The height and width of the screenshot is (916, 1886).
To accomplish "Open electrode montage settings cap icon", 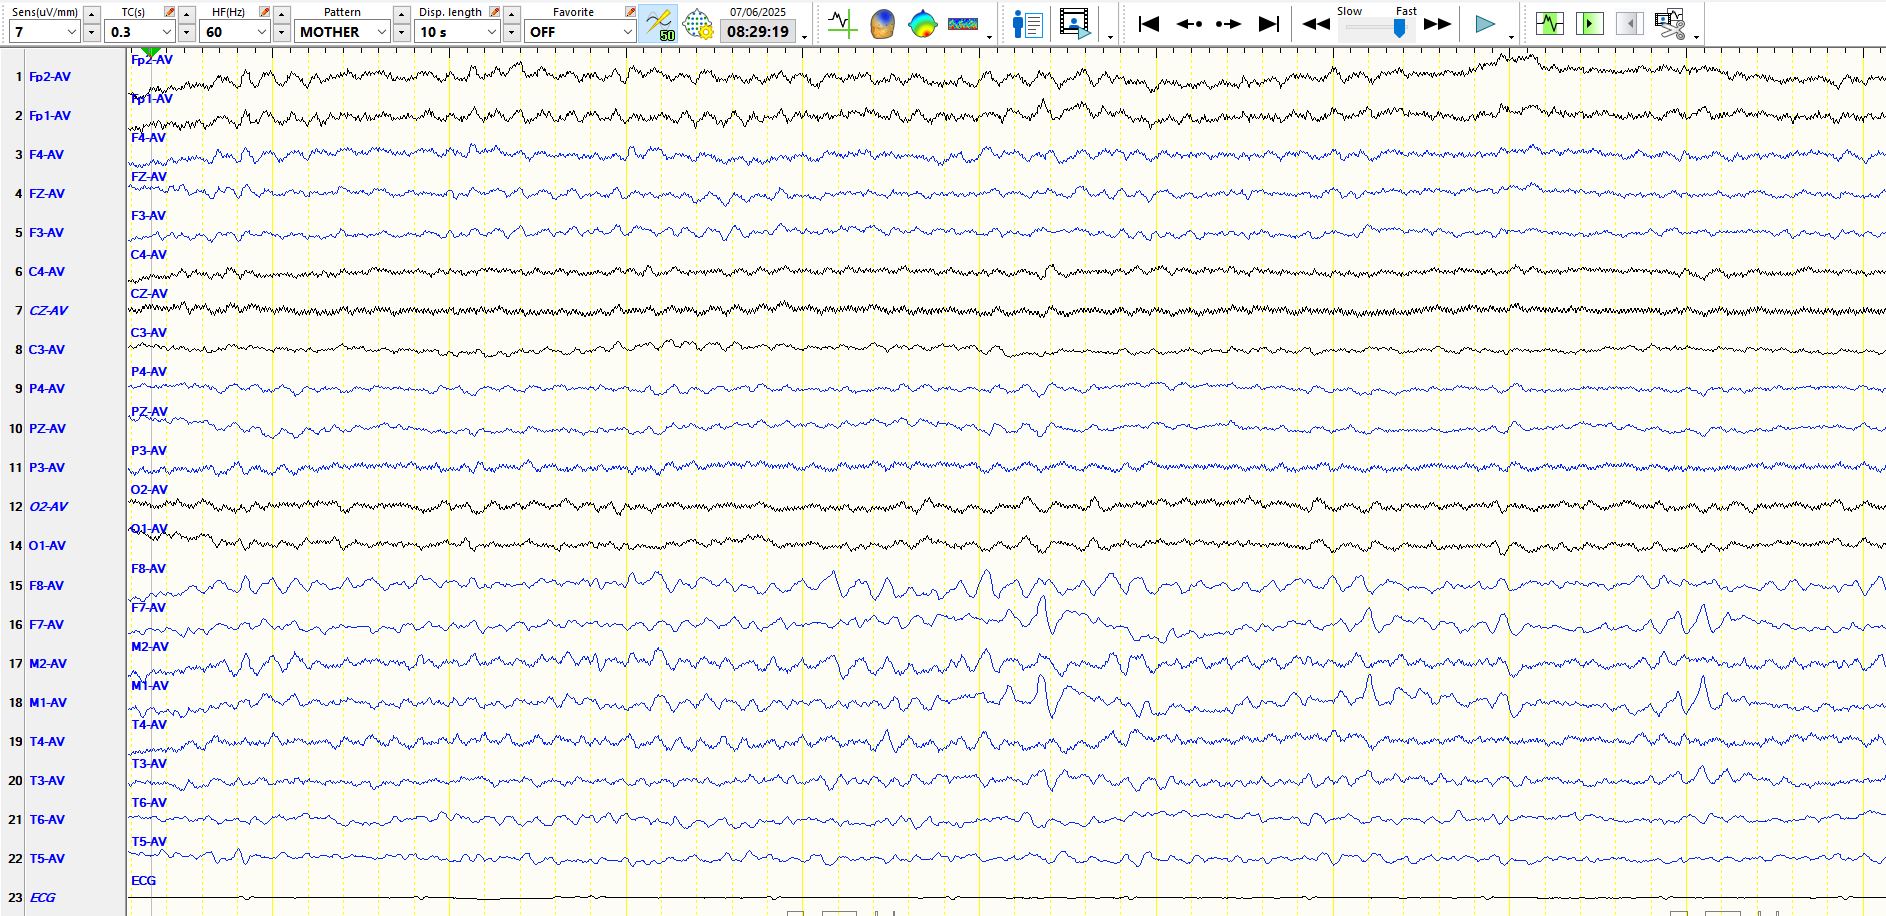I will pos(698,23).
